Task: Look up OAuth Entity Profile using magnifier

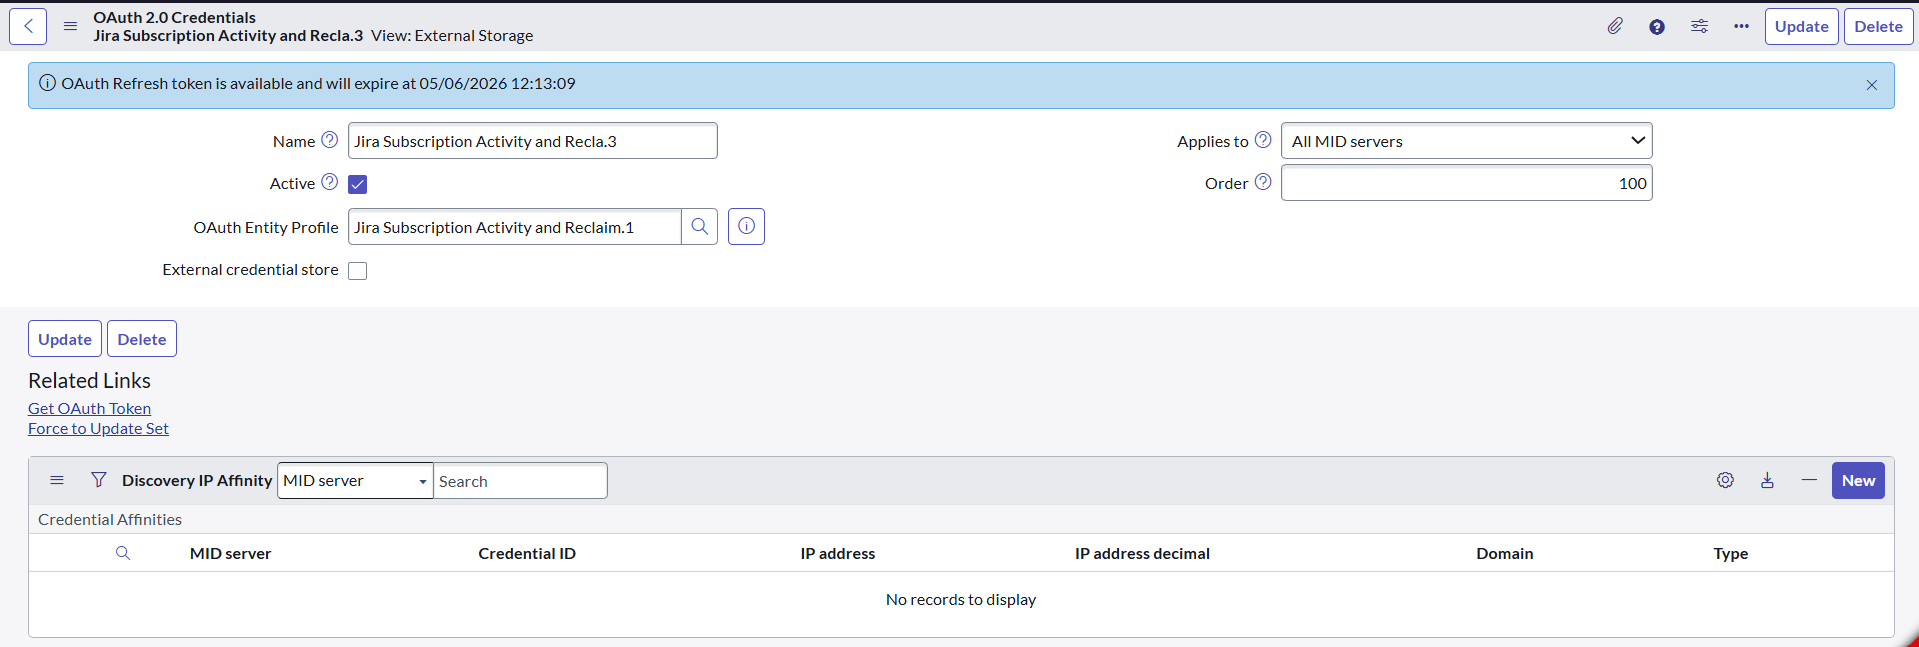Action: coord(700,227)
